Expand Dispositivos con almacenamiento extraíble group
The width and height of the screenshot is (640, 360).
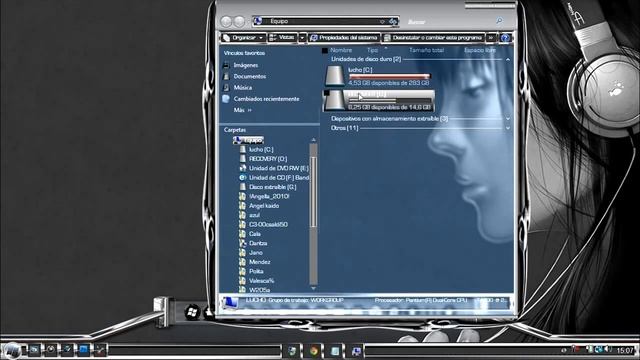508,119
